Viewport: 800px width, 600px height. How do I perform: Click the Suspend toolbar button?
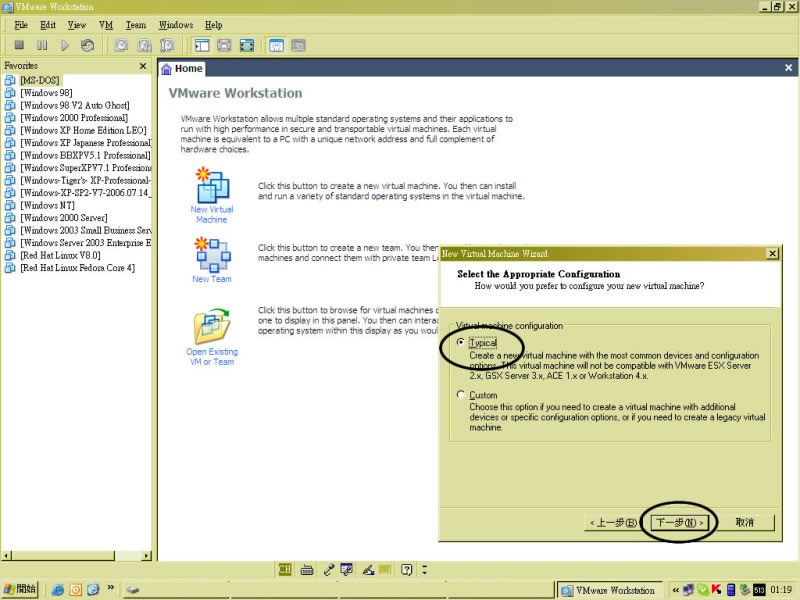click(x=42, y=45)
